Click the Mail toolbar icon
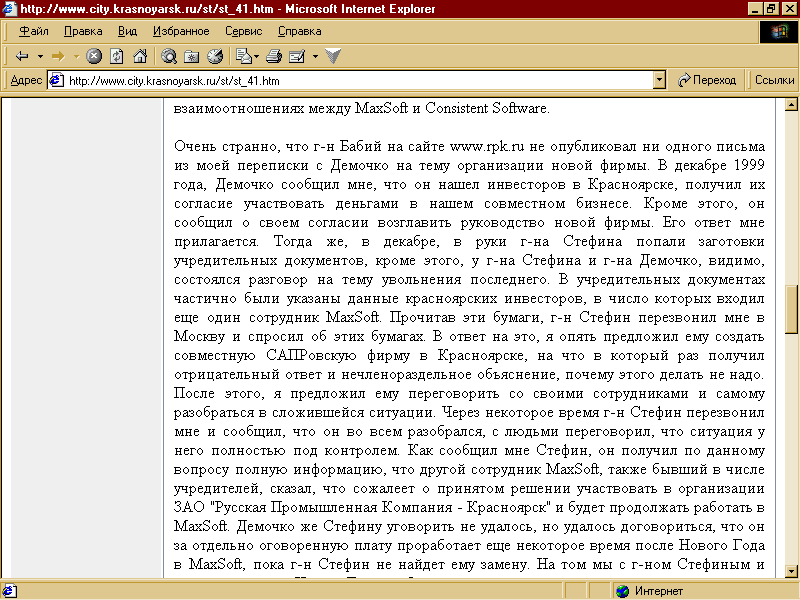 (x=244, y=56)
